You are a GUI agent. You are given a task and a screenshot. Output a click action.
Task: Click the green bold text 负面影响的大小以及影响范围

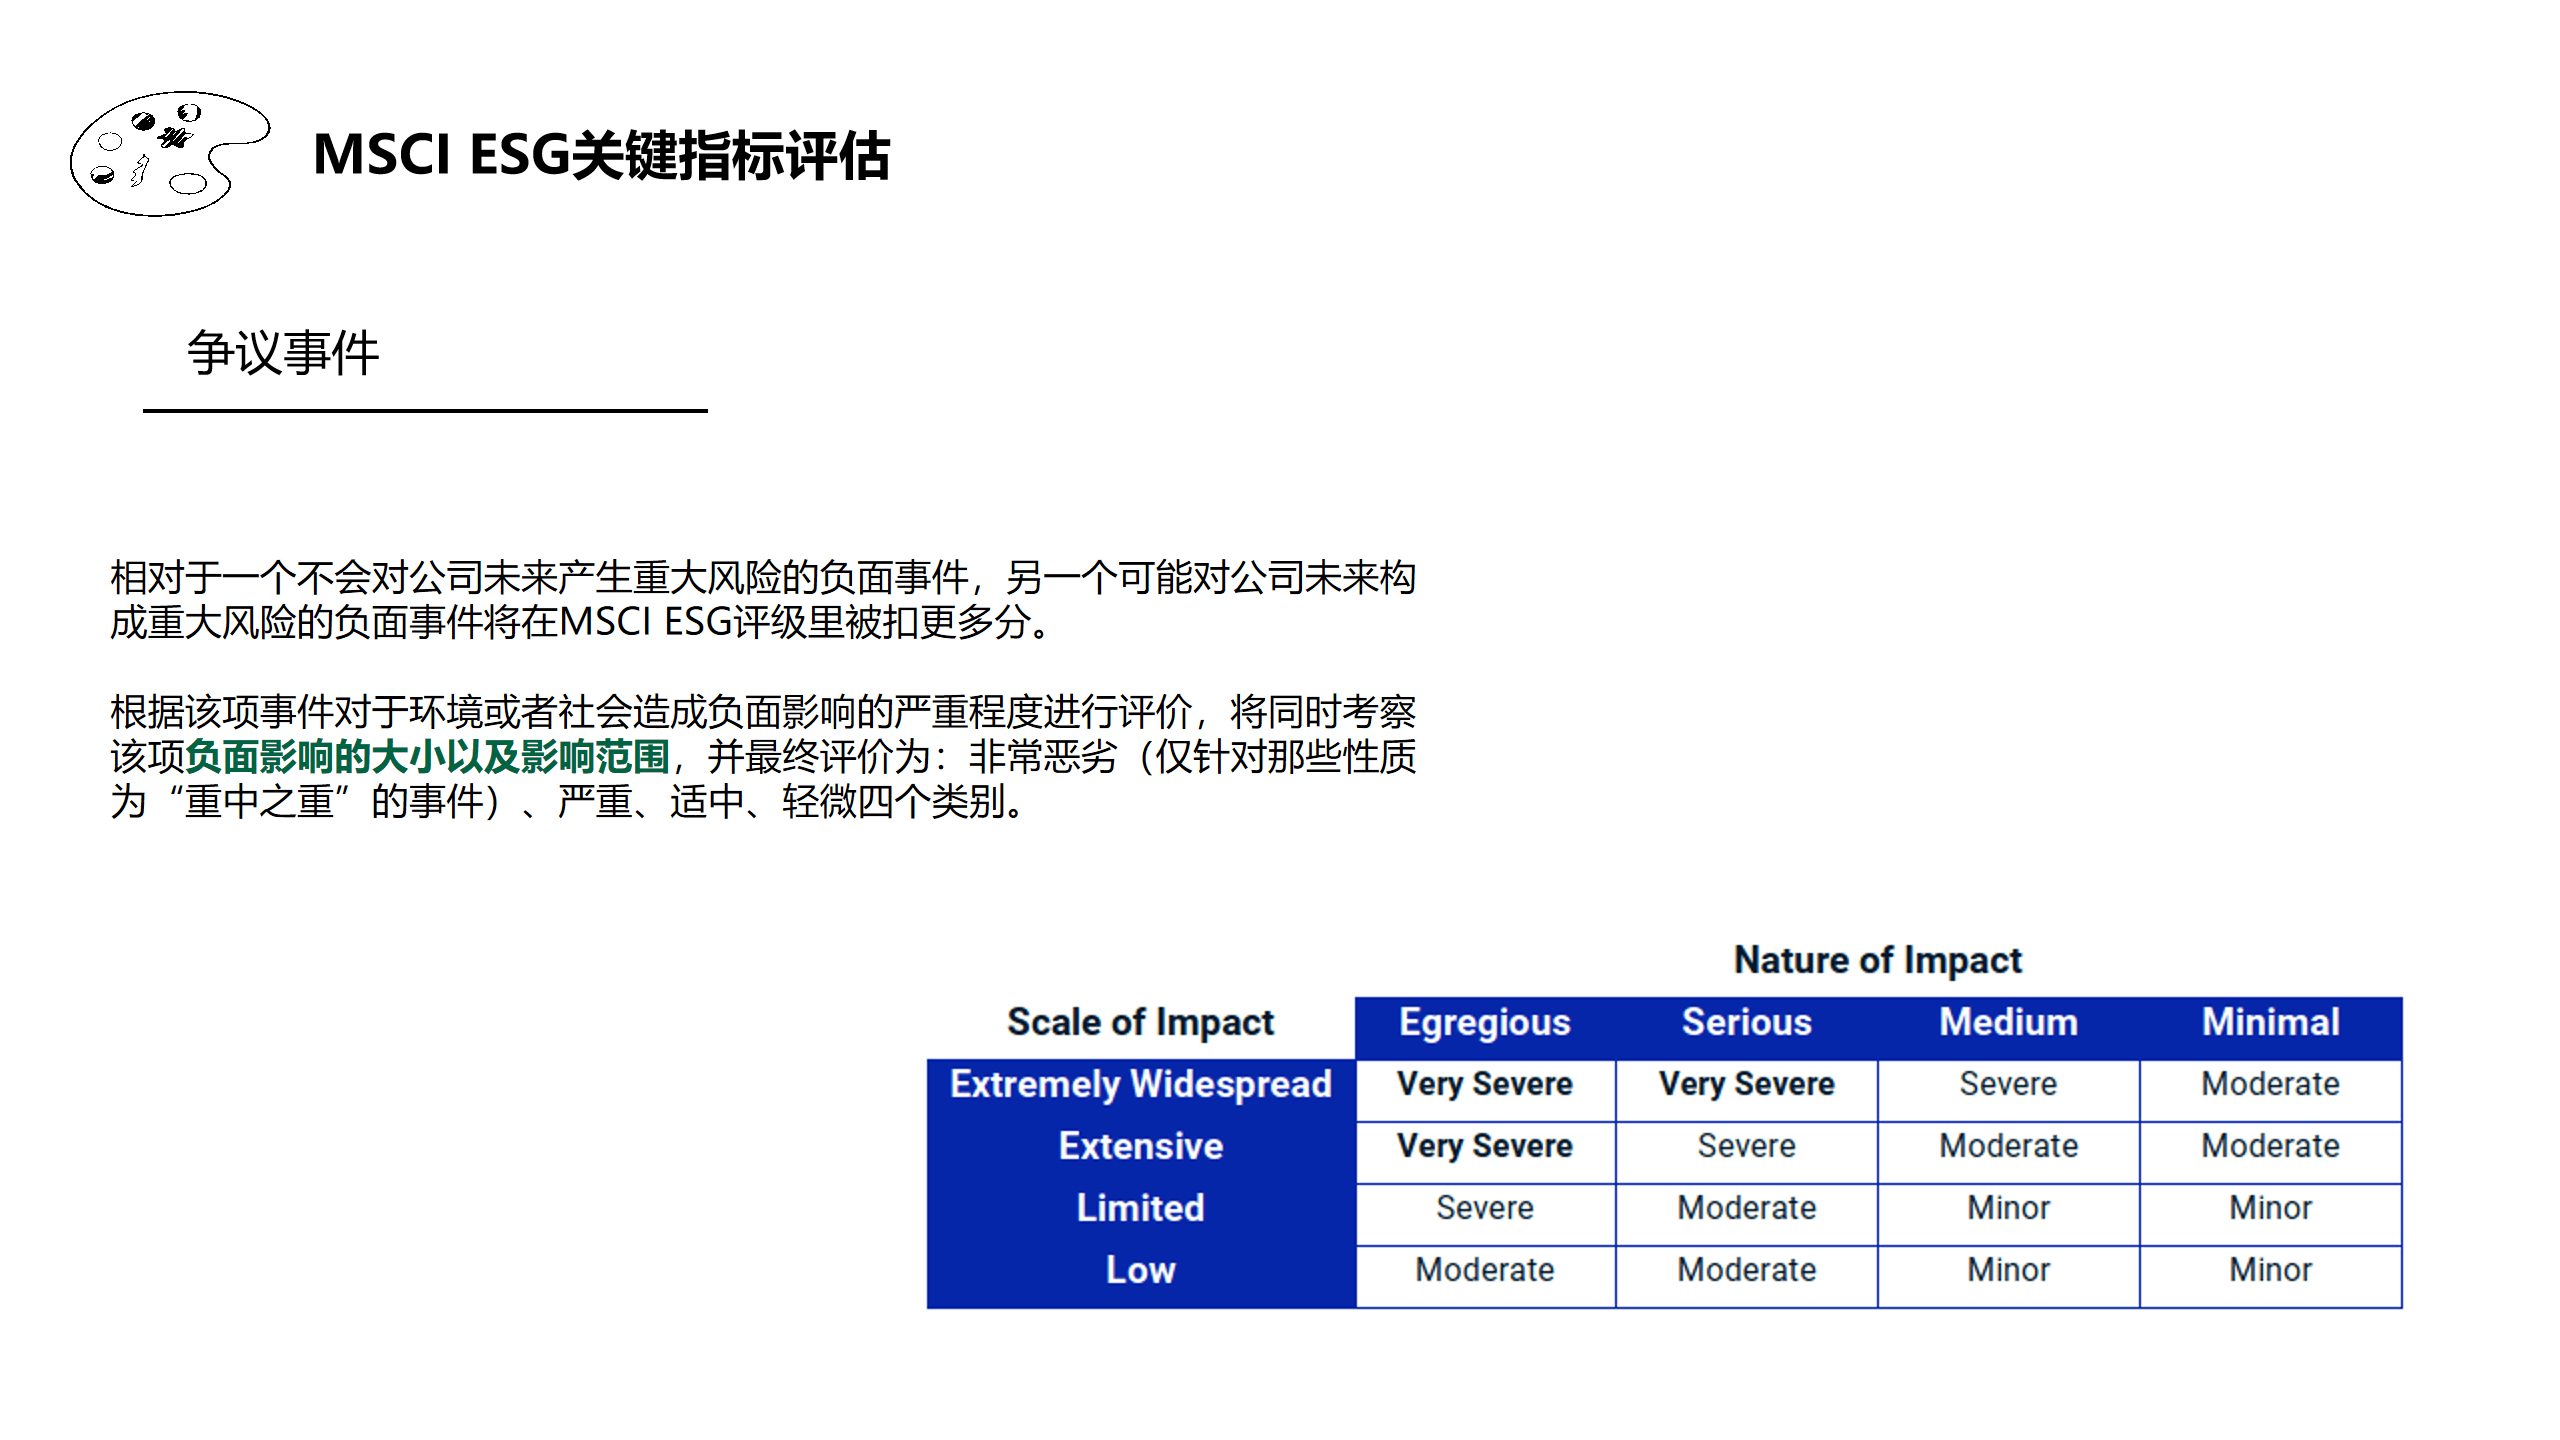428,757
